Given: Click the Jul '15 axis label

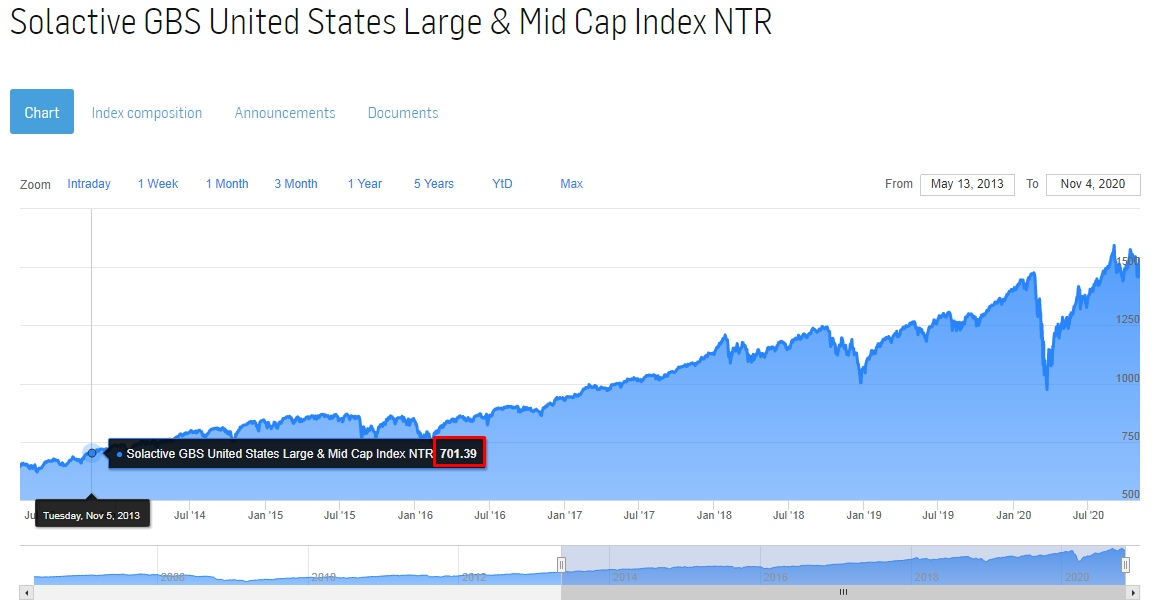Looking at the screenshot, I should tap(339, 515).
